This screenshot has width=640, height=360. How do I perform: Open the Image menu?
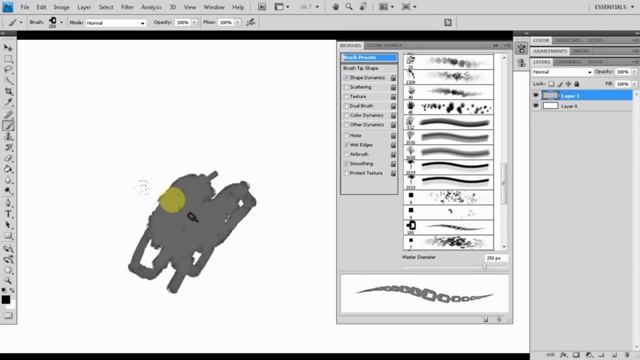tap(62, 7)
